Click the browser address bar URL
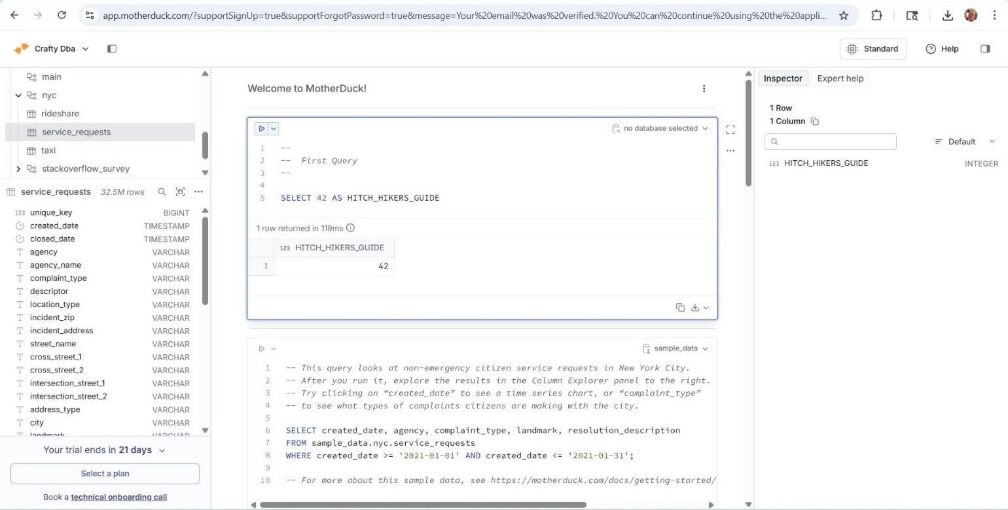The height and width of the screenshot is (510, 1008). click(x=465, y=15)
